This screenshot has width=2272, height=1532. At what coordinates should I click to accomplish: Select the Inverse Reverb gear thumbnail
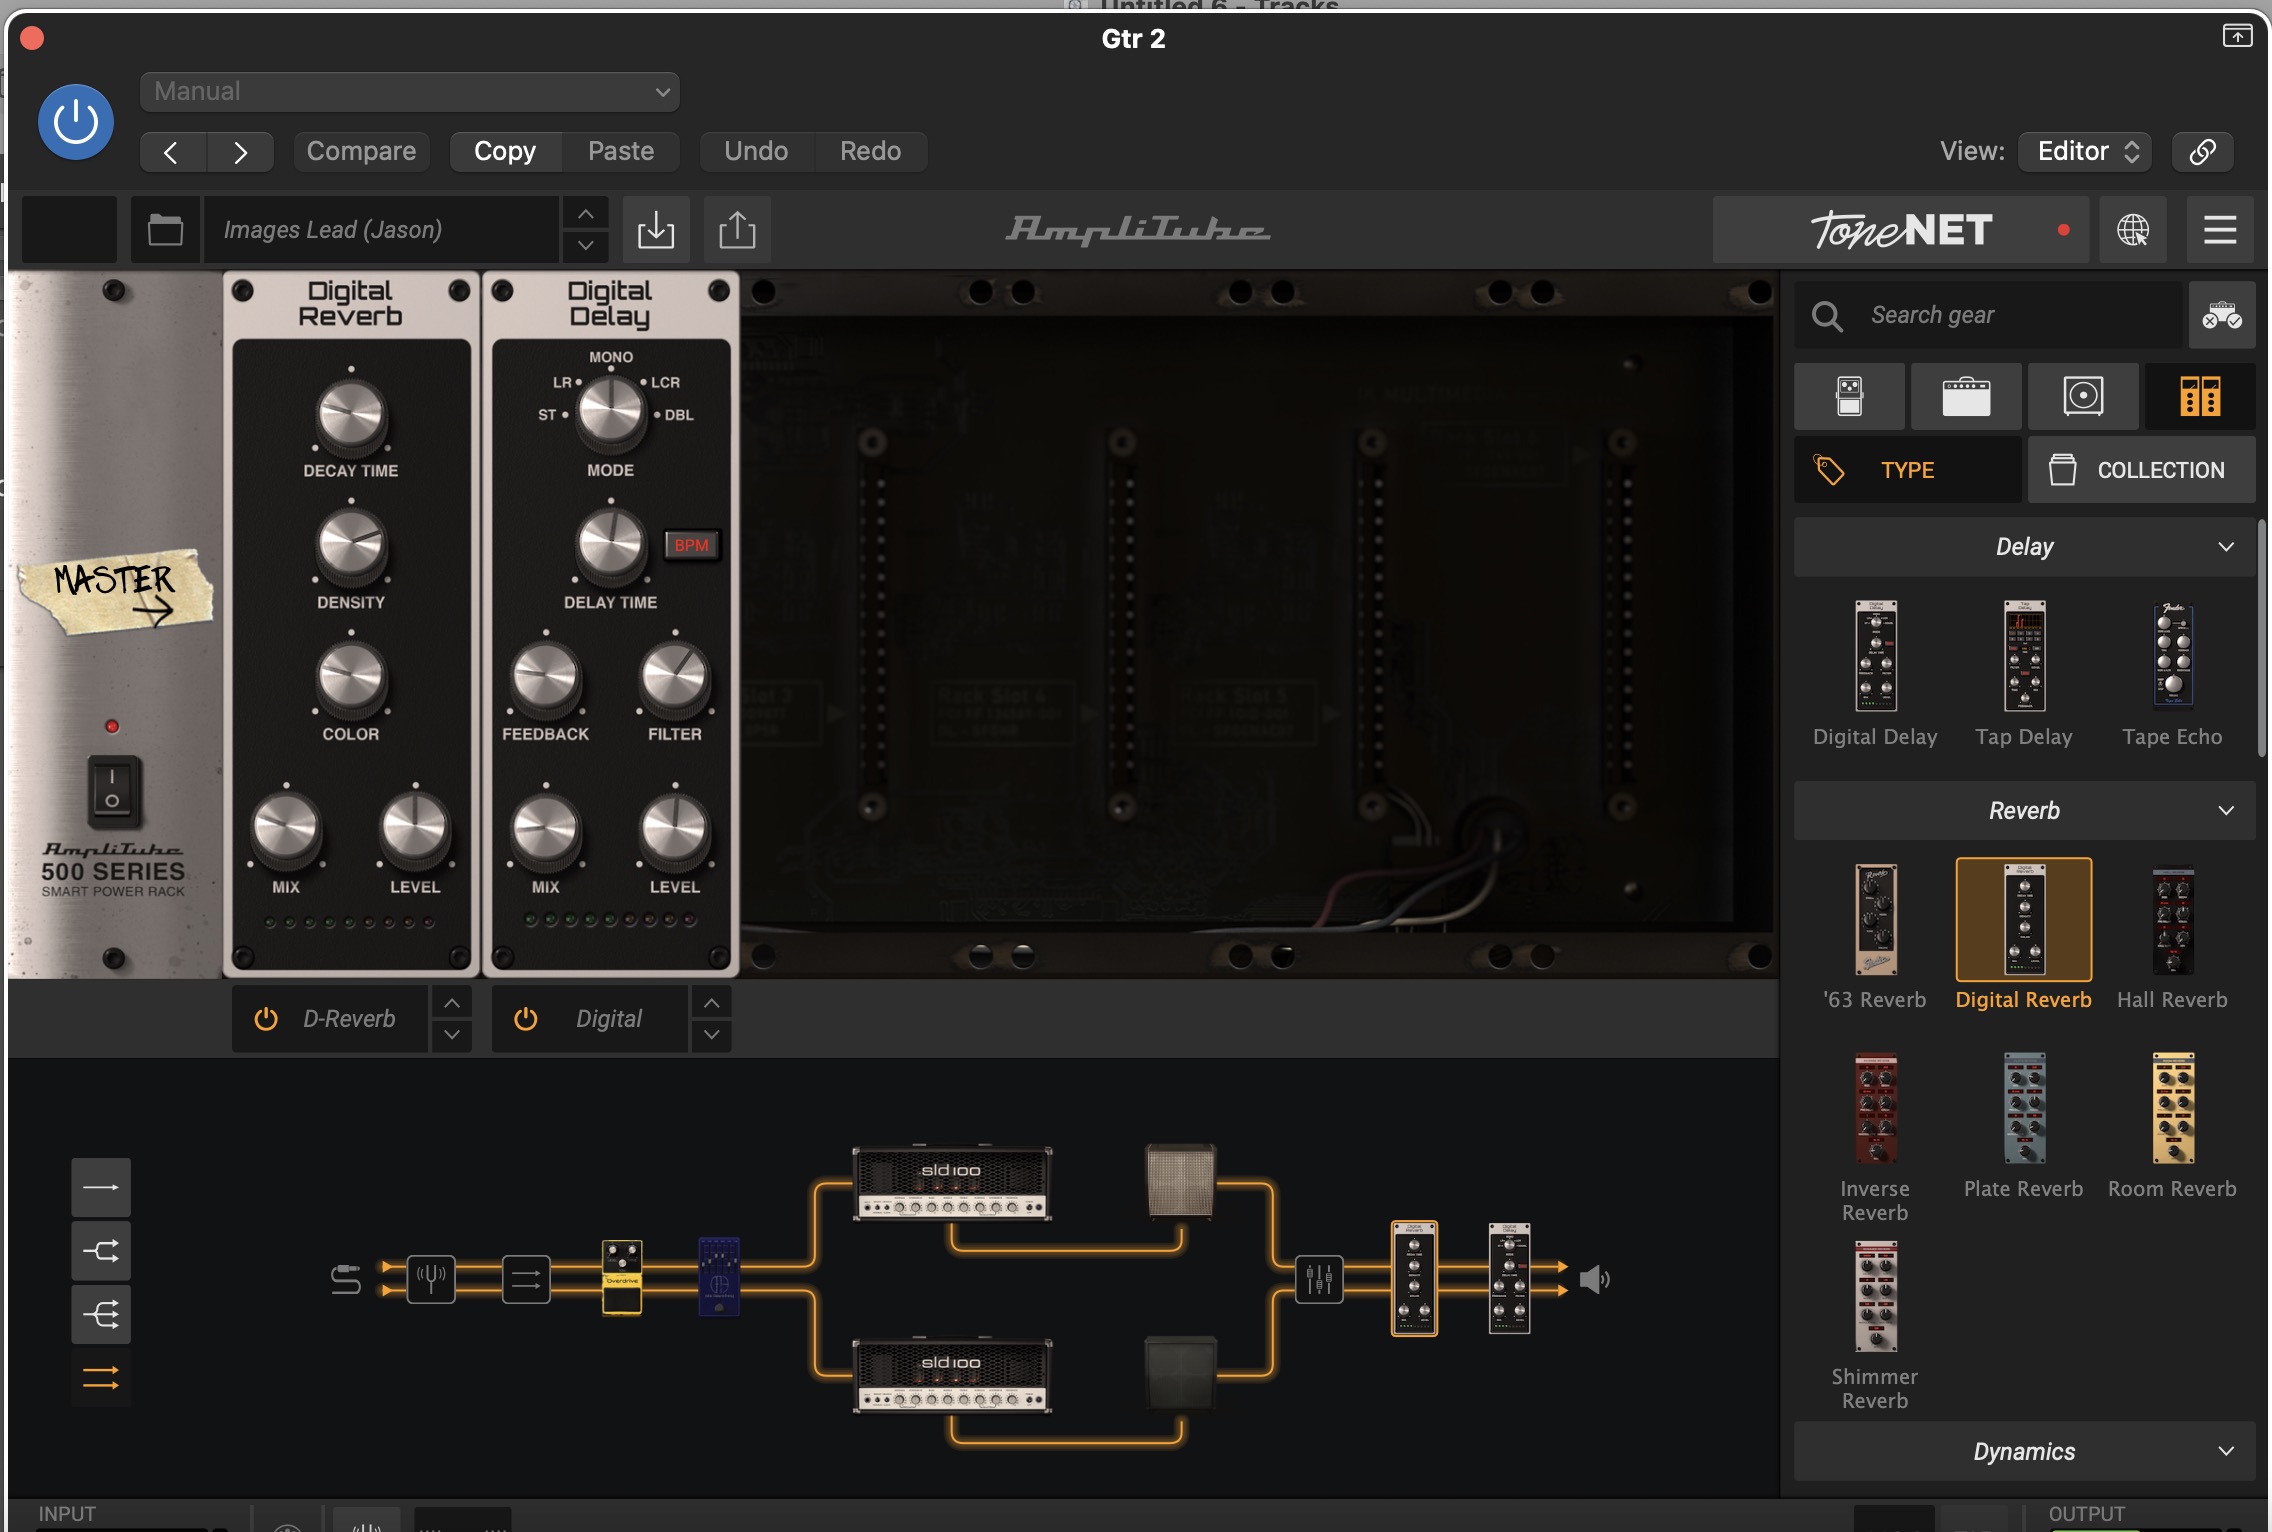point(1875,1108)
